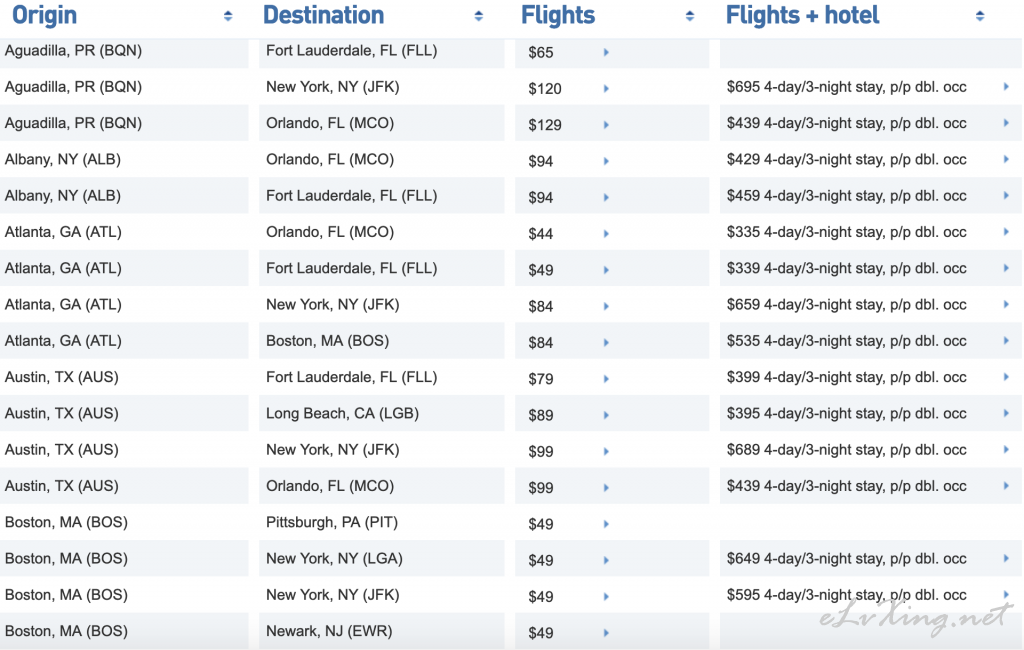This screenshot has width=1024, height=650.
Task: Open $535 Atlanta–Boston package offer
Action: tap(846, 341)
